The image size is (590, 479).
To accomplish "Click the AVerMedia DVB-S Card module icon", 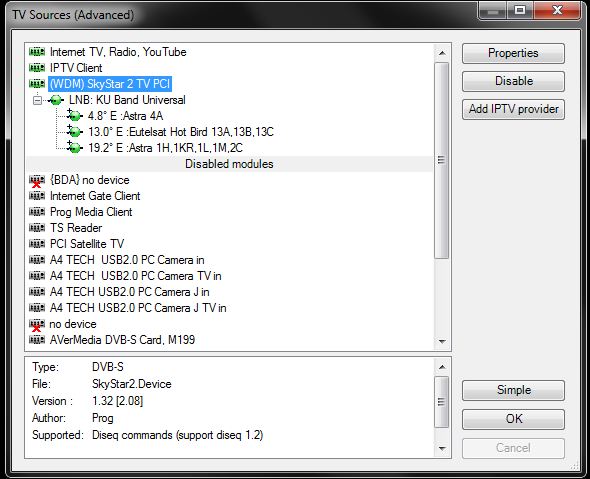I will tap(37, 340).
